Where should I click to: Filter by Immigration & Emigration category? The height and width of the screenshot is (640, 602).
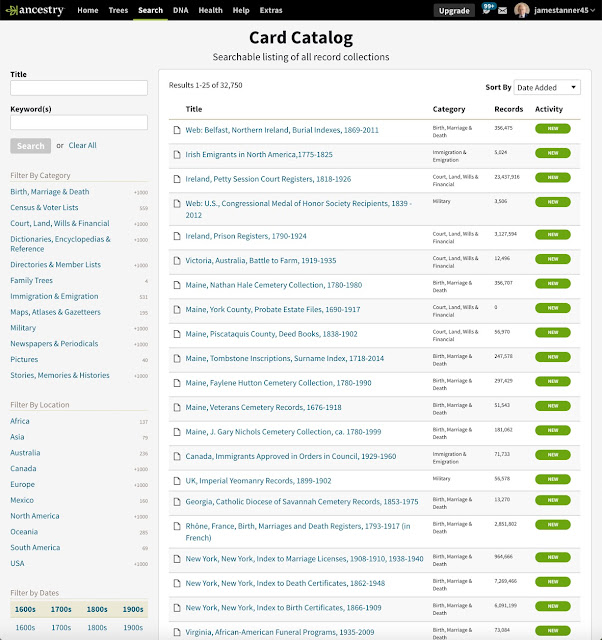coord(54,296)
